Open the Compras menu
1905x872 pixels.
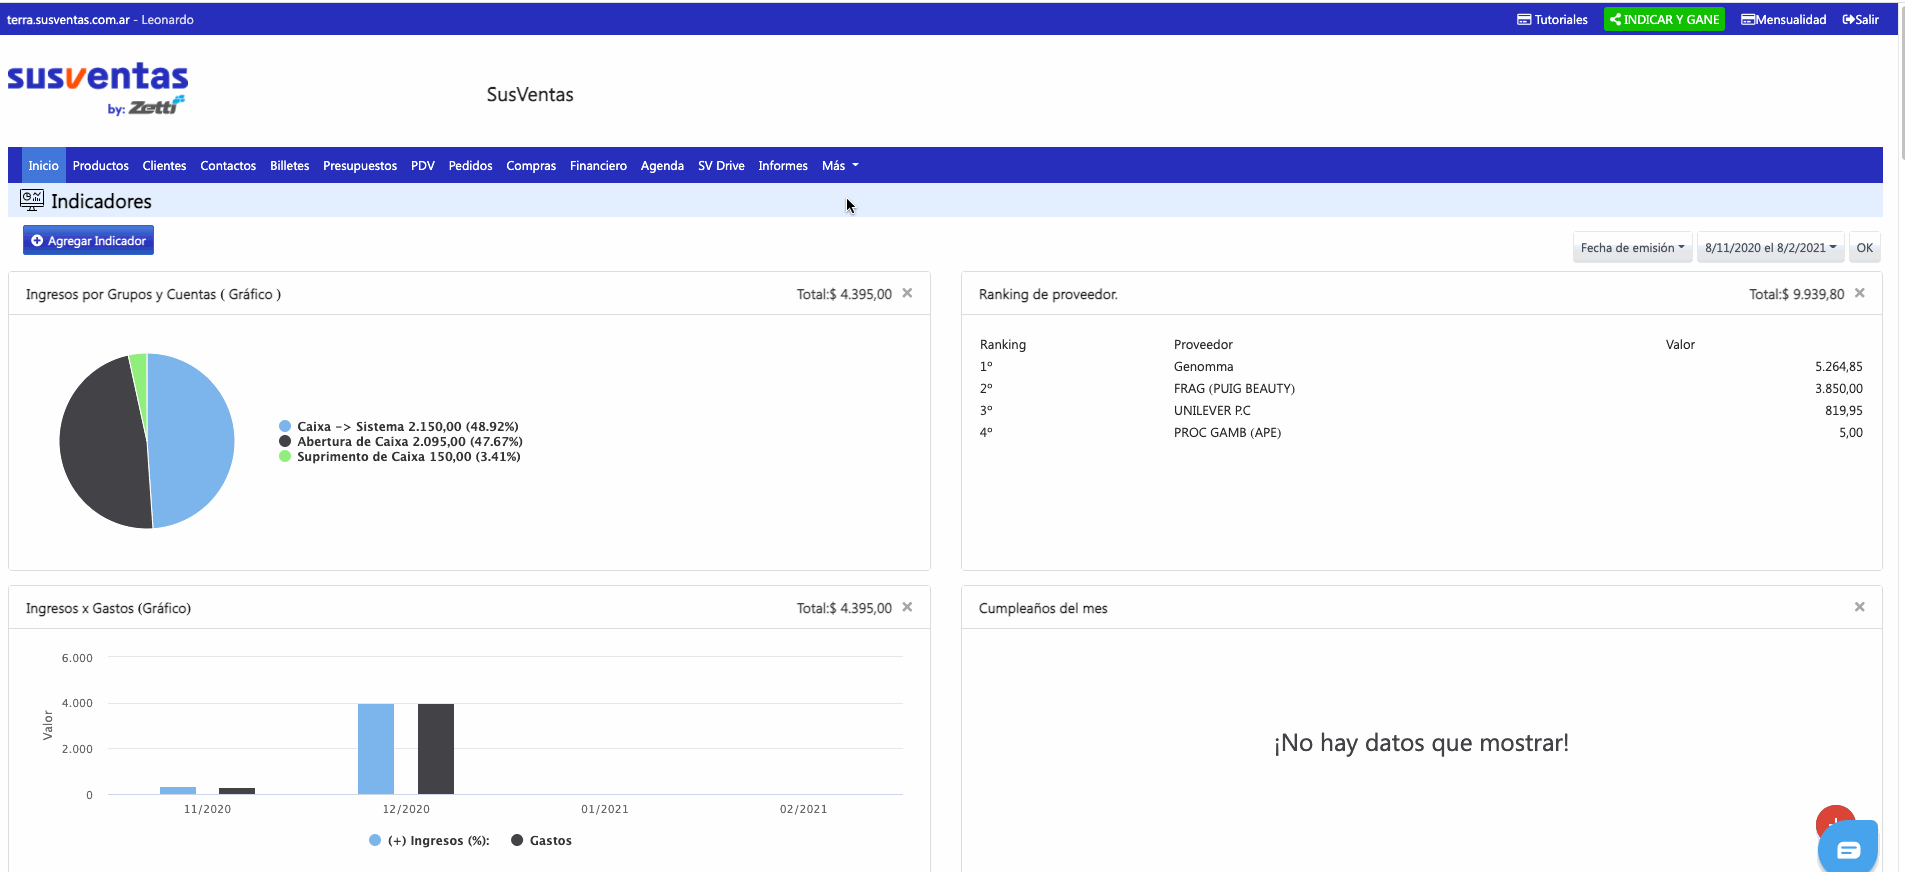[531, 166]
